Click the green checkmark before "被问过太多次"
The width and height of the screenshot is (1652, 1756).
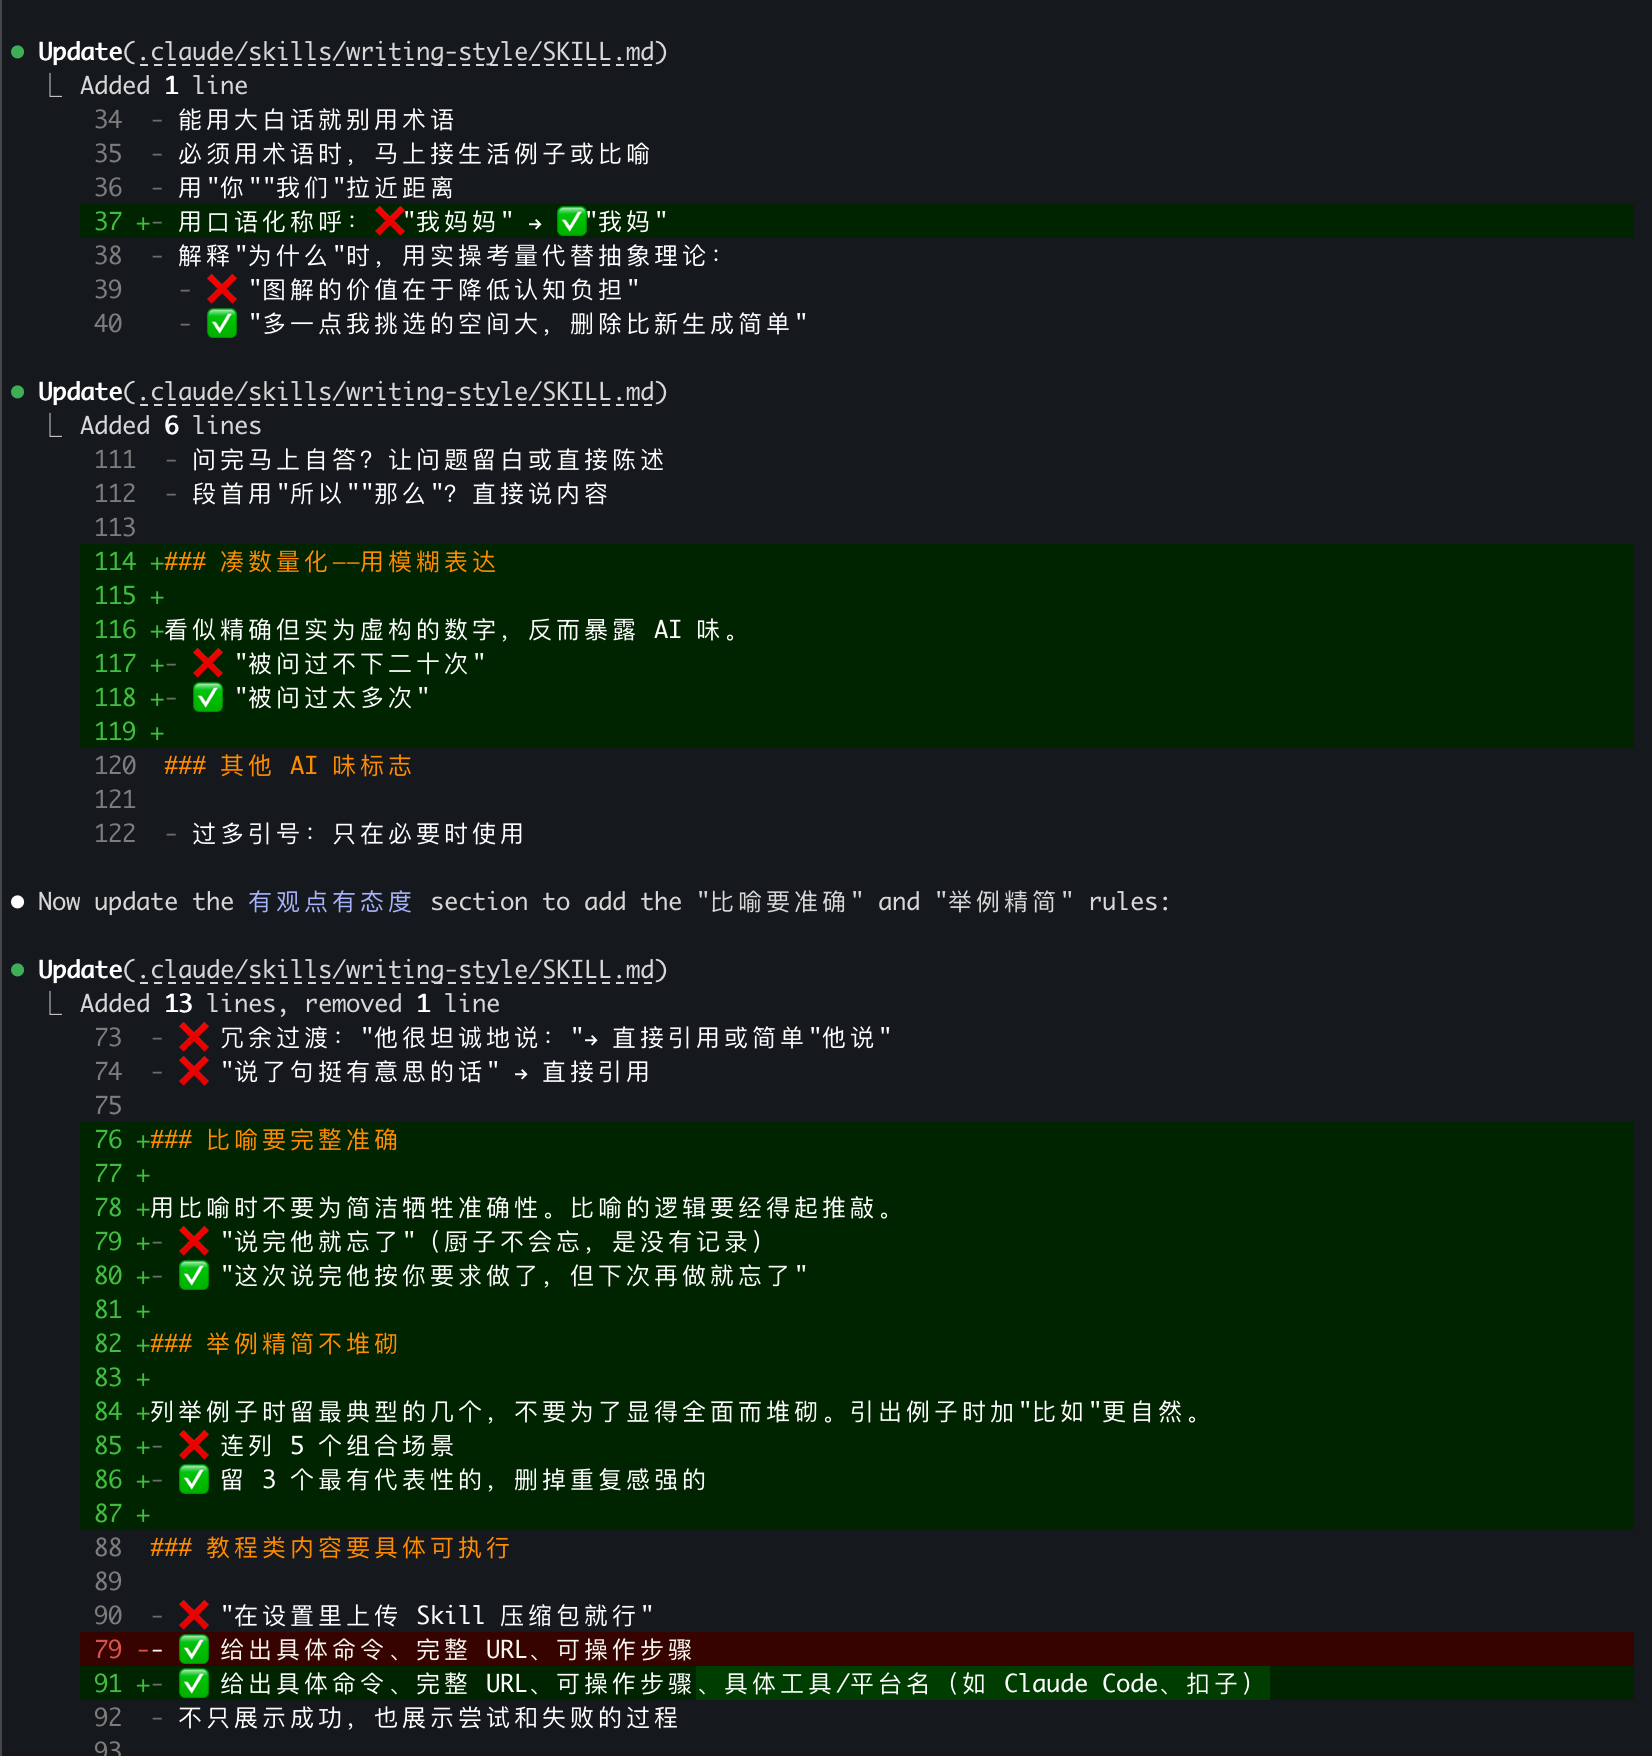[207, 698]
